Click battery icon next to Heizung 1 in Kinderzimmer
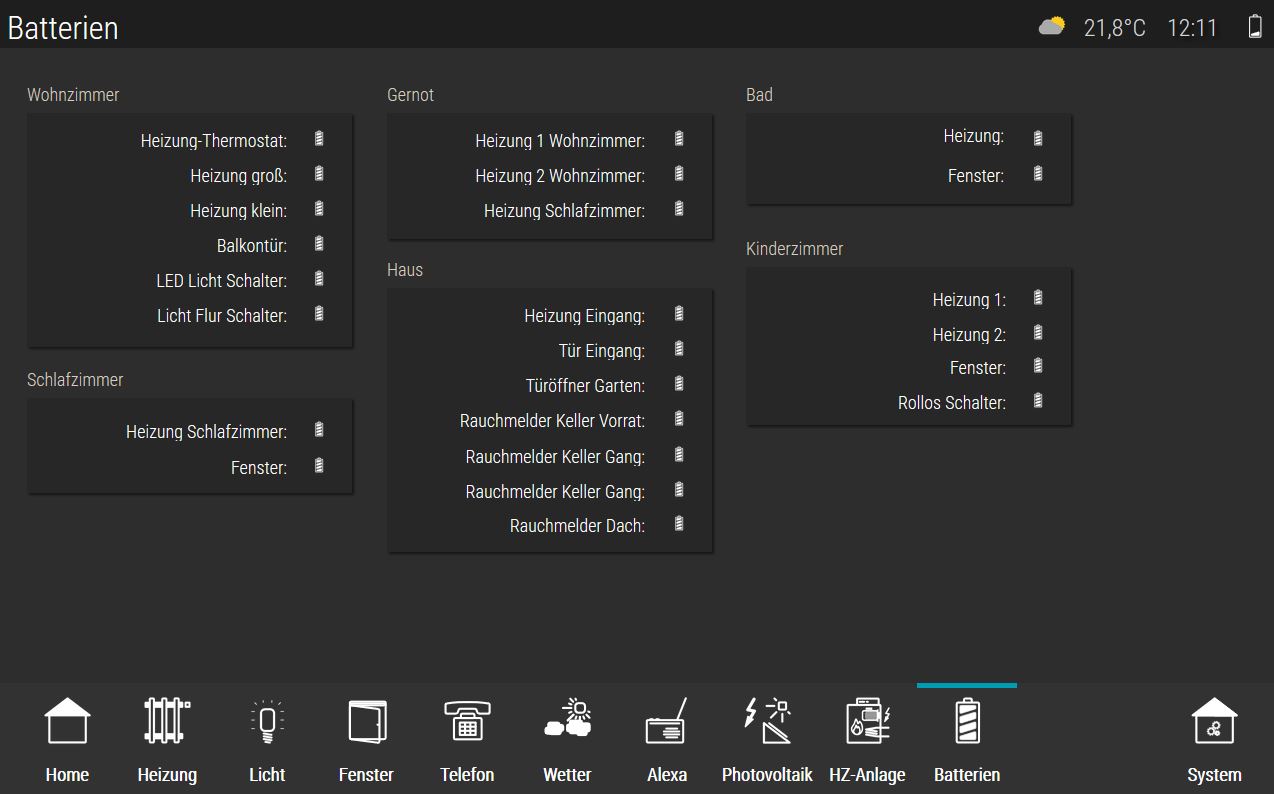 pos(1038,297)
